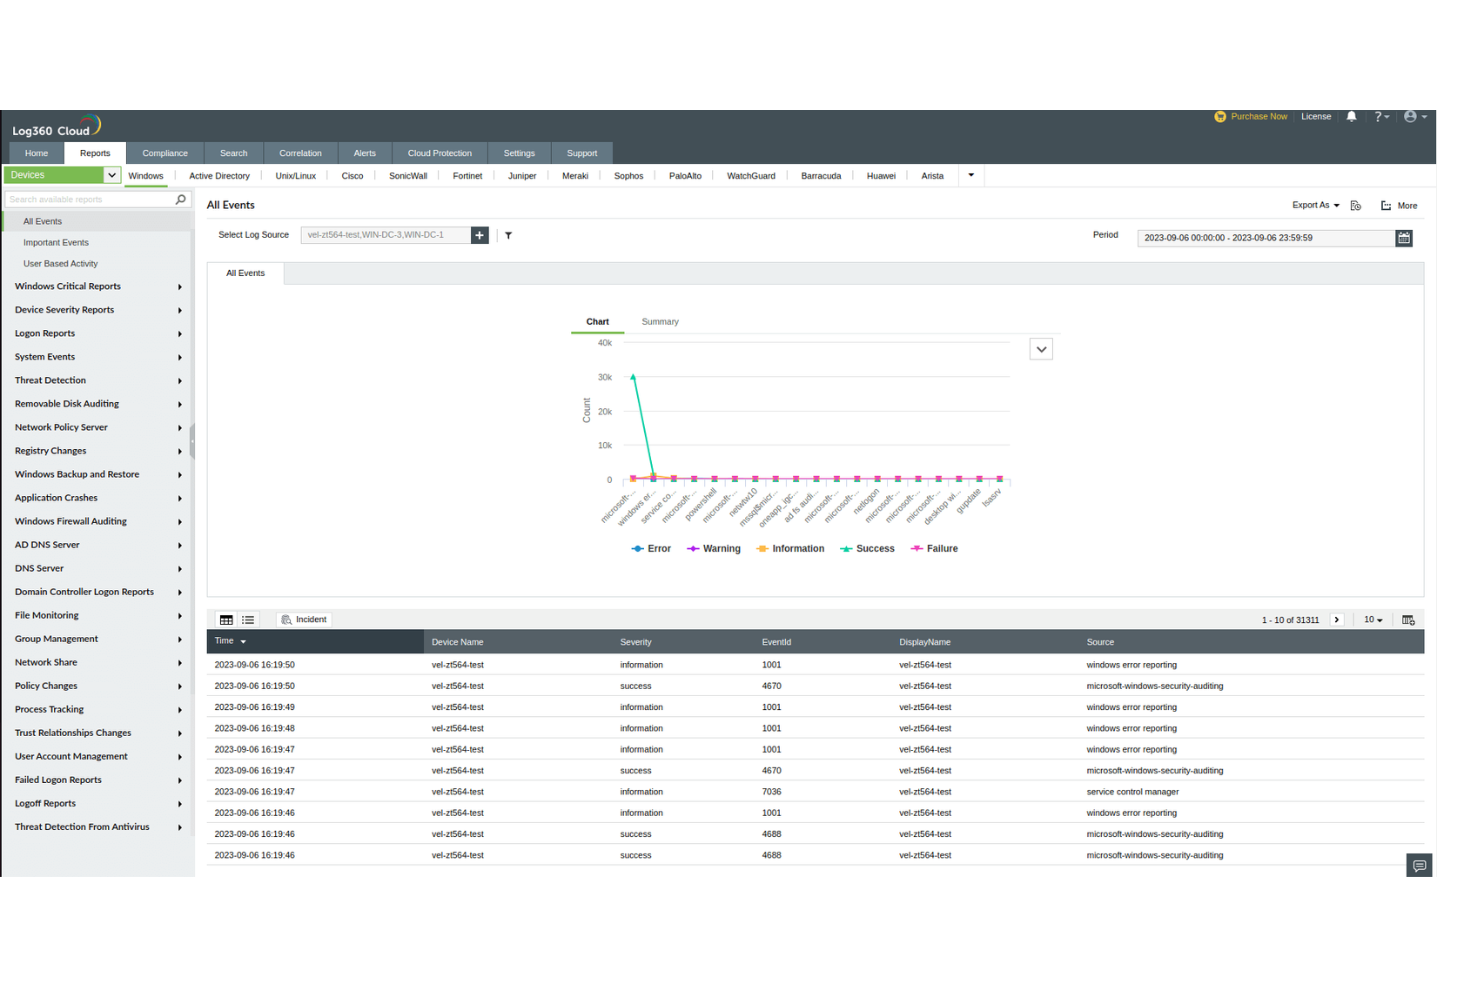The height and width of the screenshot is (987, 1480).
Task: Click the Log360 Cloud logo
Action: pos(56,128)
